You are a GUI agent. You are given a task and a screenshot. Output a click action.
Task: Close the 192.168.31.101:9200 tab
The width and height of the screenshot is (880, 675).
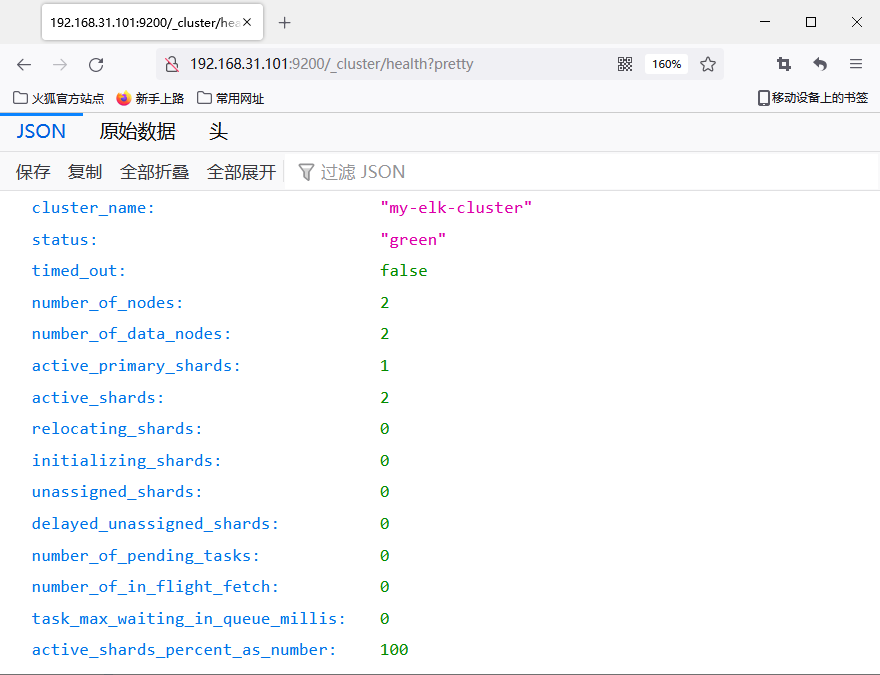point(247,22)
